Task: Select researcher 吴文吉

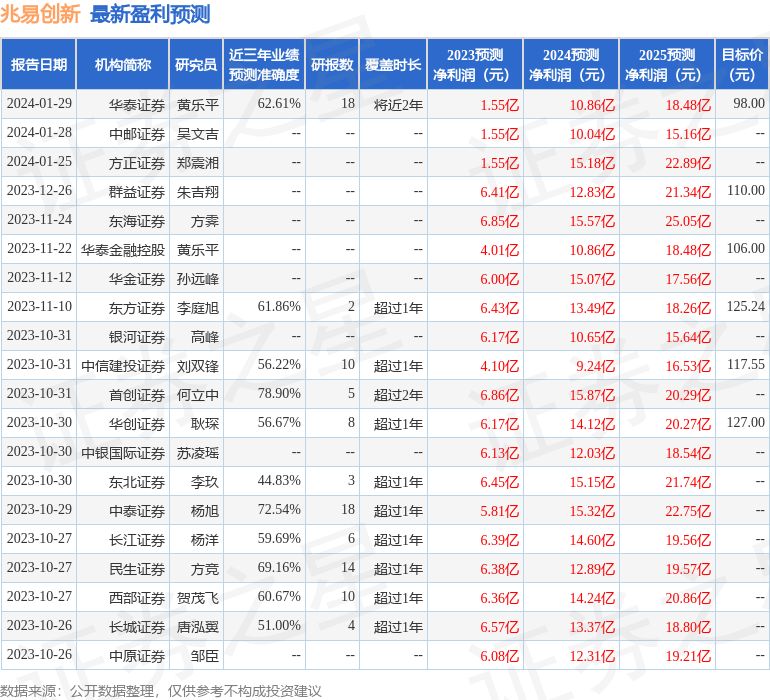Action: tap(198, 134)
